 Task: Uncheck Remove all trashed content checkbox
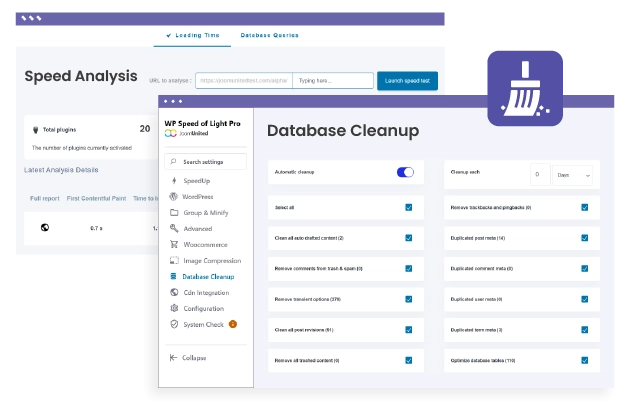point(409,360)
